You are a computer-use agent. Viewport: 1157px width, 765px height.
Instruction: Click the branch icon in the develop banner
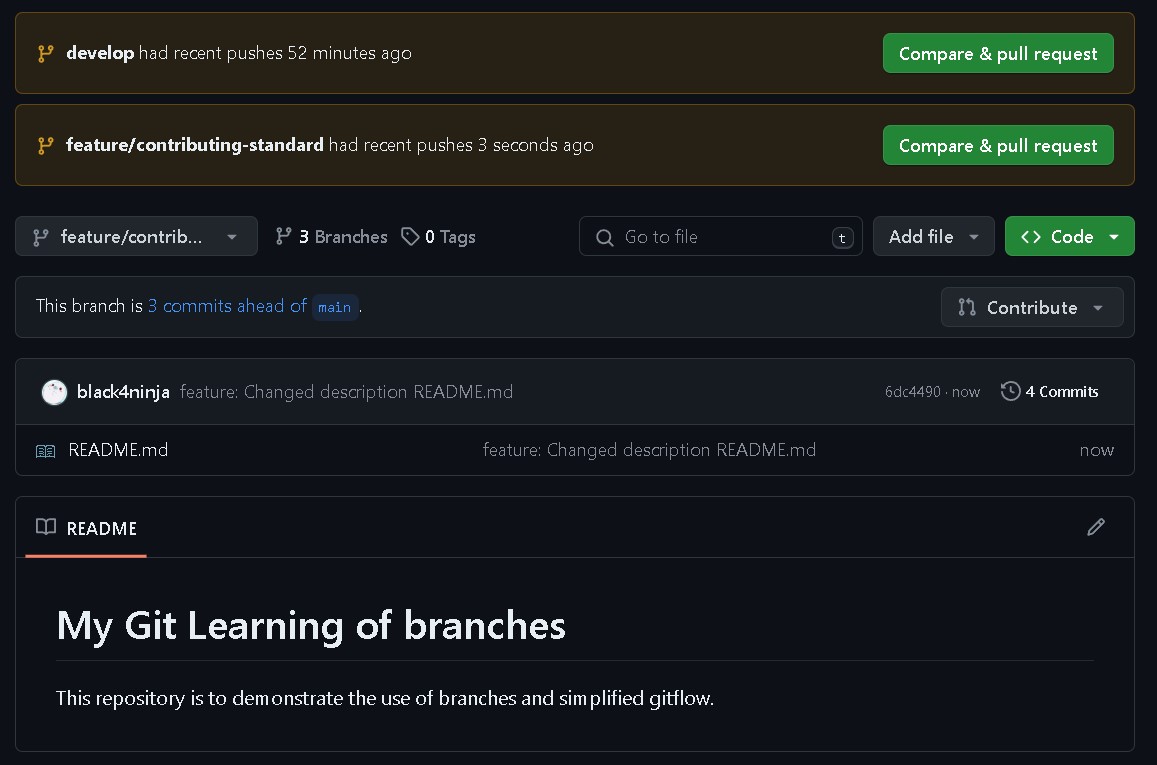coord(46,53)
